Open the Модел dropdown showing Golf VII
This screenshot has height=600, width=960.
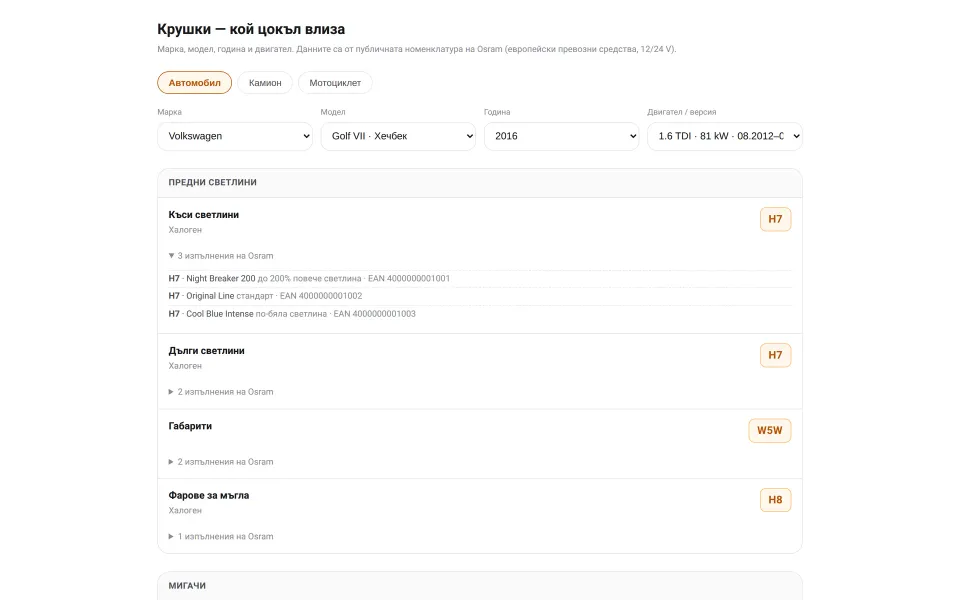click(x=398, y=136)
